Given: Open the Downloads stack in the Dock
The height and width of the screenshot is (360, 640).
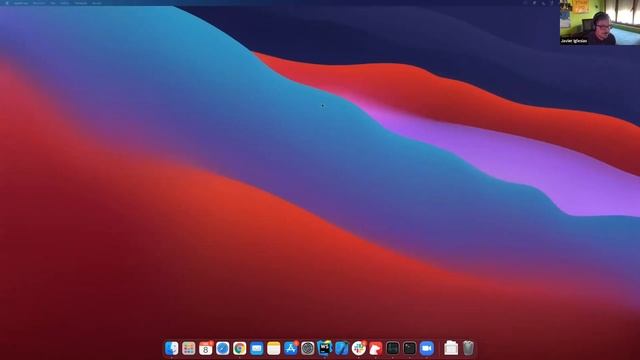Looking at the screenshot, I should click(x=451, y=348).
